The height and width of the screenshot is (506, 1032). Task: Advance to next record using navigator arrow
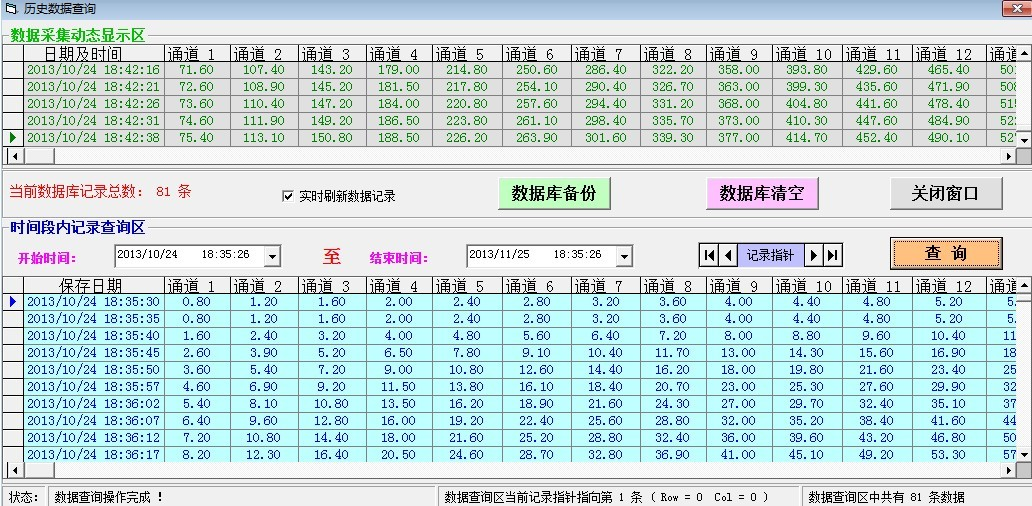click(814, 255)
